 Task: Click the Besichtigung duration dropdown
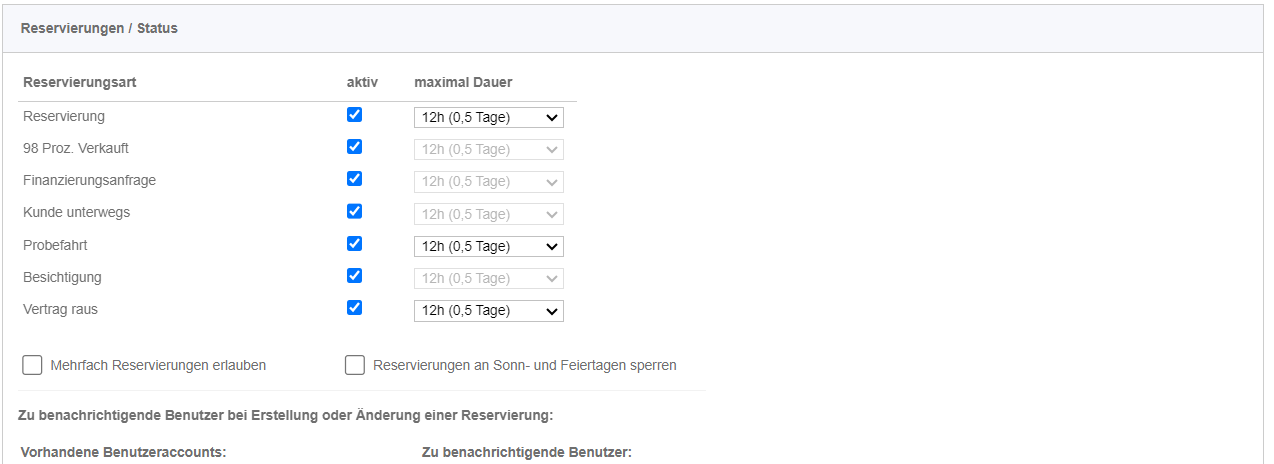point(489,279)
